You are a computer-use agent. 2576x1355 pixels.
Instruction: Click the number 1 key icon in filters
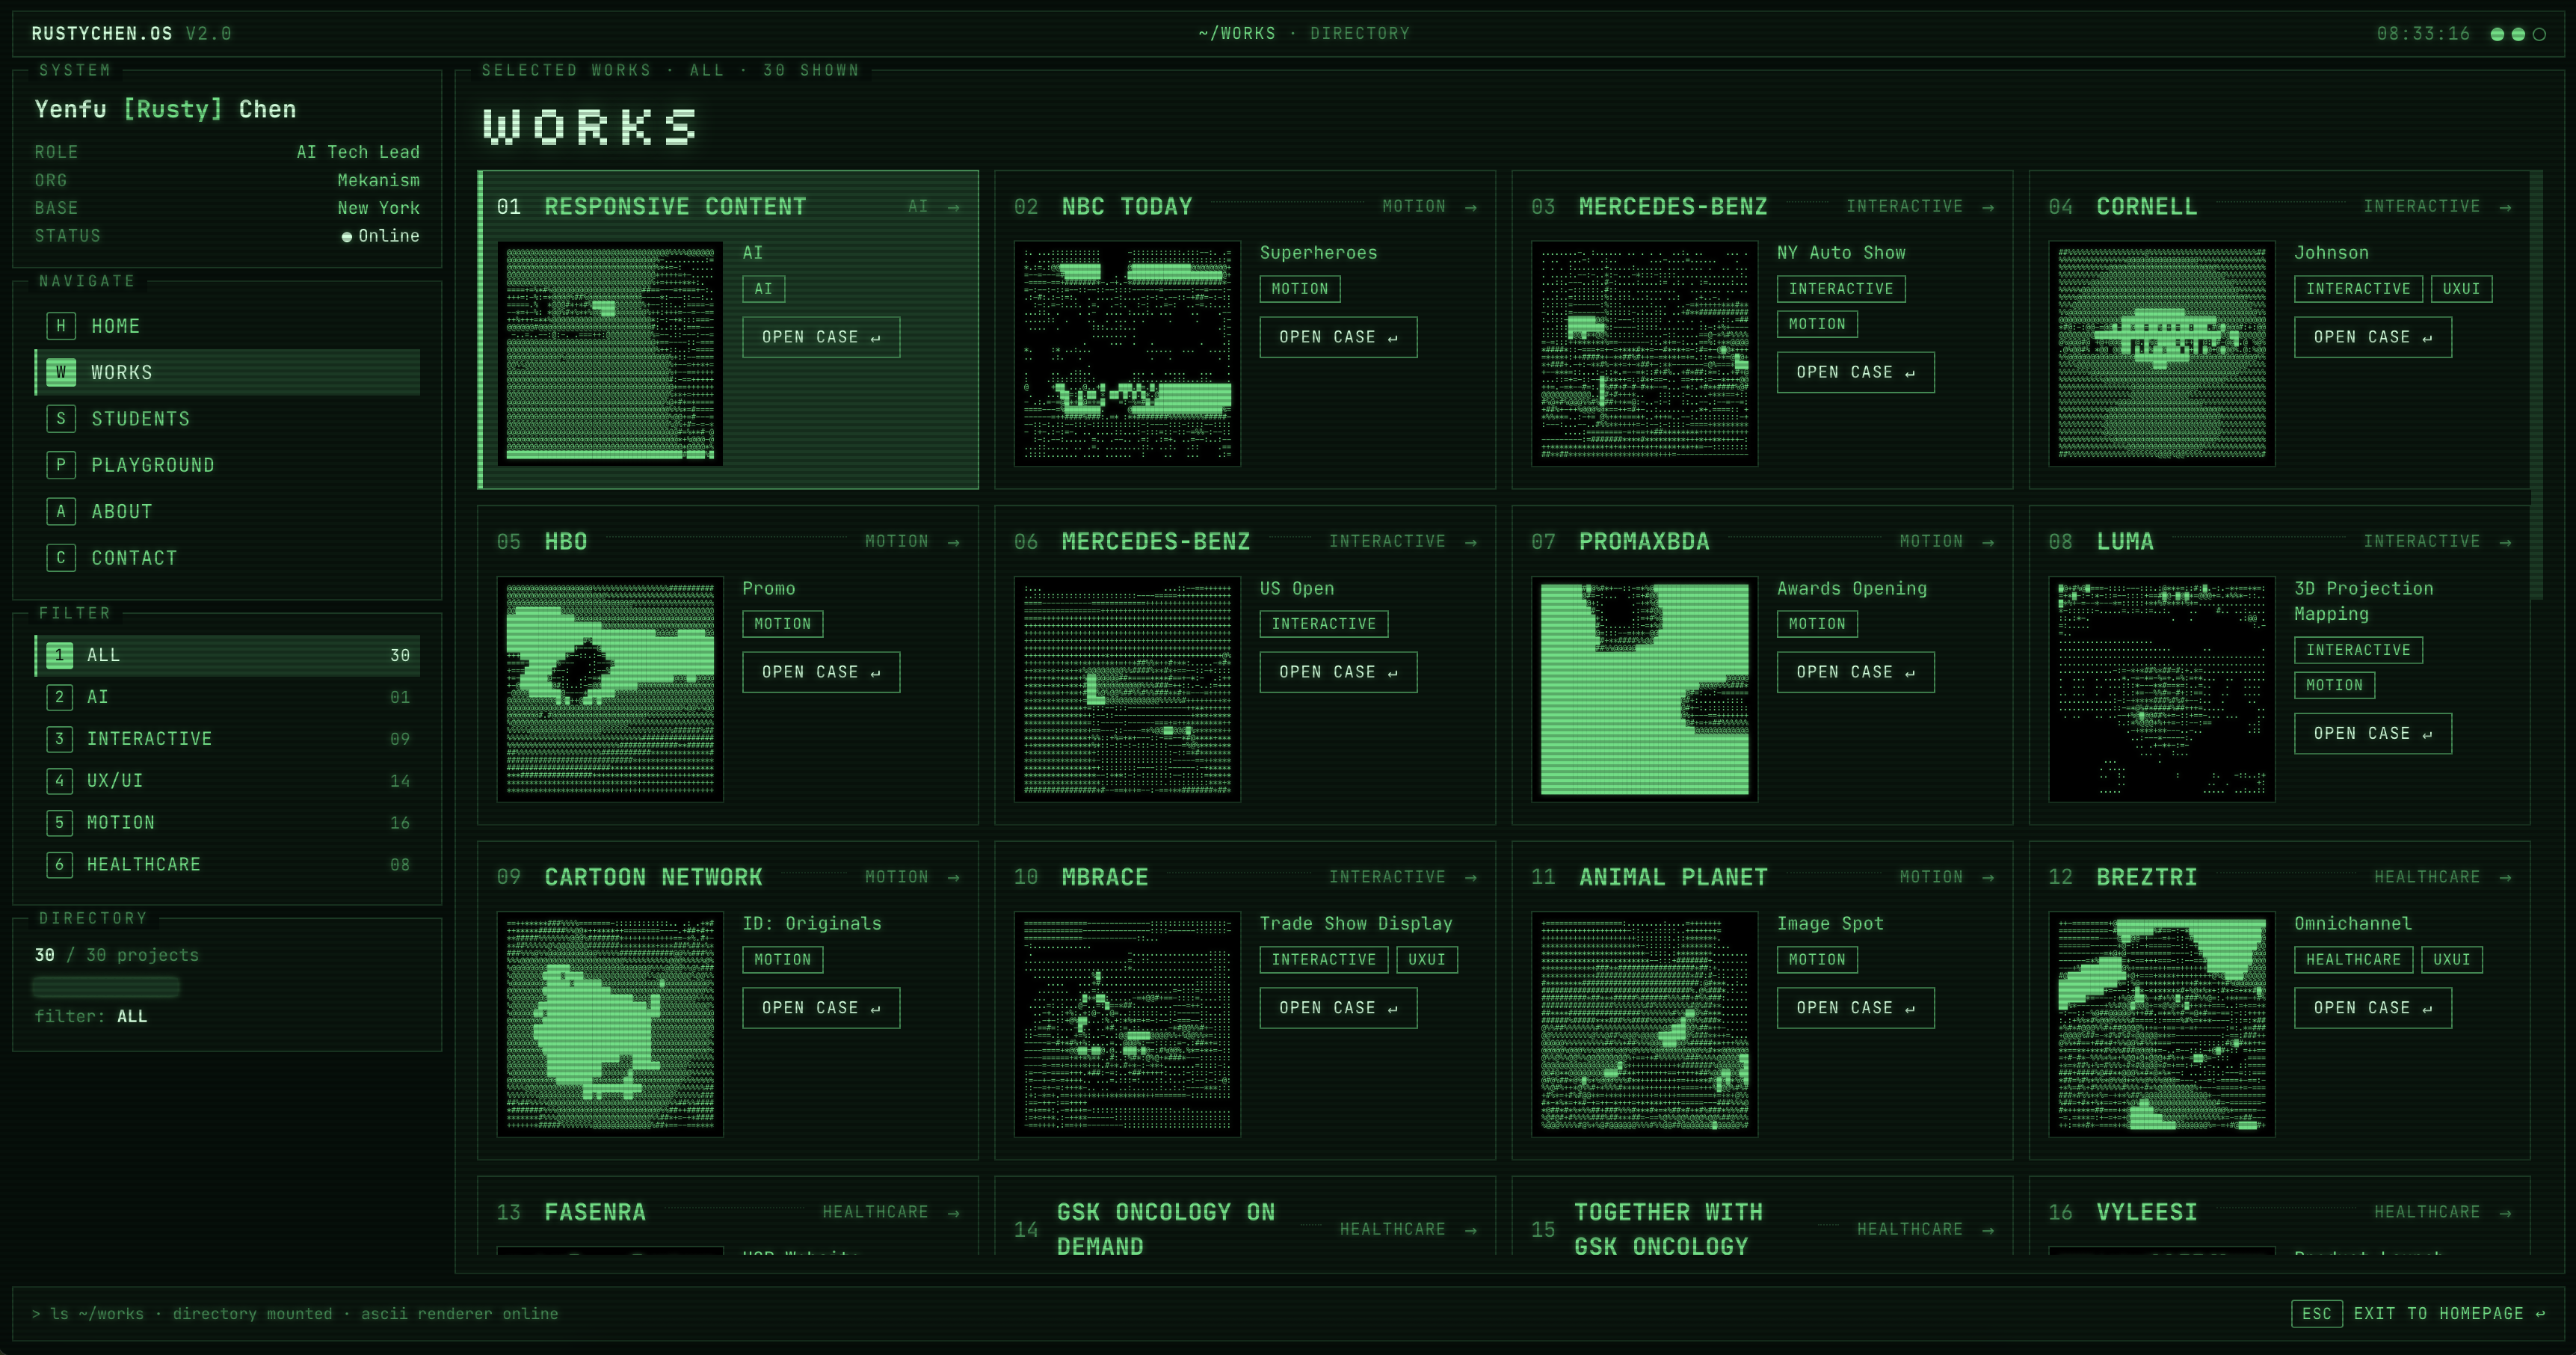59,655
